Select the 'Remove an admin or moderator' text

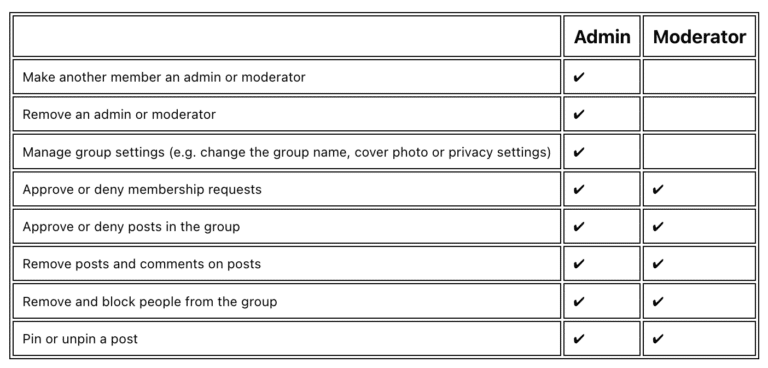[119, 115]
